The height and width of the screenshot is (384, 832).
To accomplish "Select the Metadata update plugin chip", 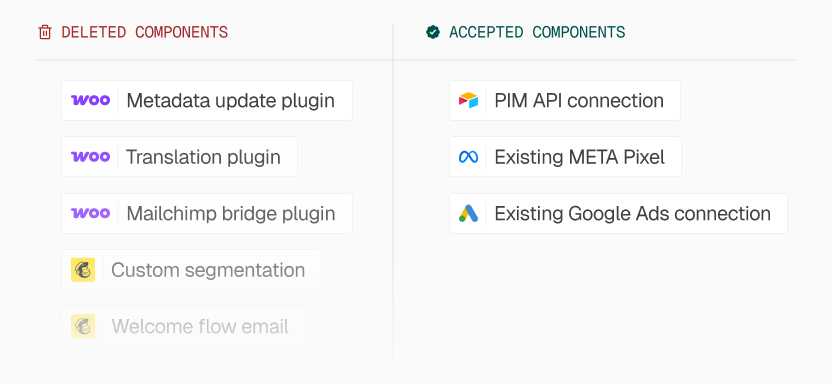I will pos(207,100).
